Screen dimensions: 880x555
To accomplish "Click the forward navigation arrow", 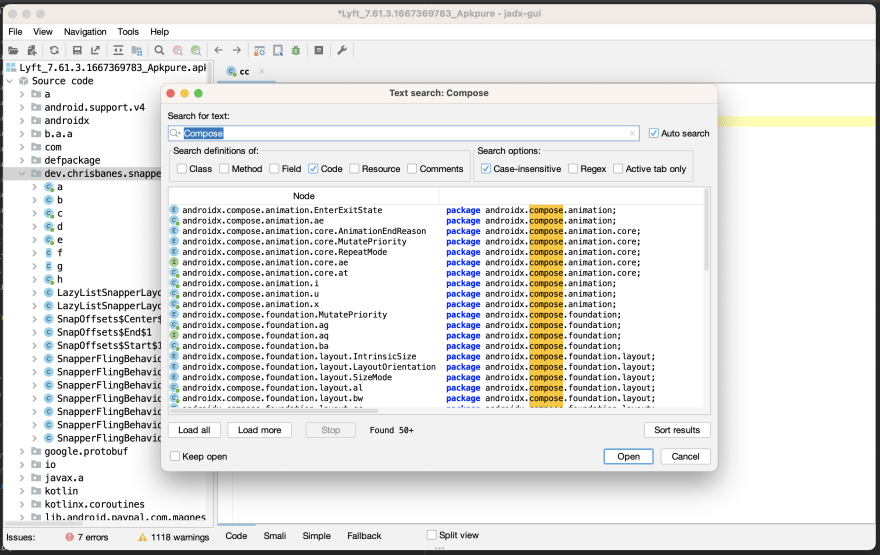I will point(237,51).
